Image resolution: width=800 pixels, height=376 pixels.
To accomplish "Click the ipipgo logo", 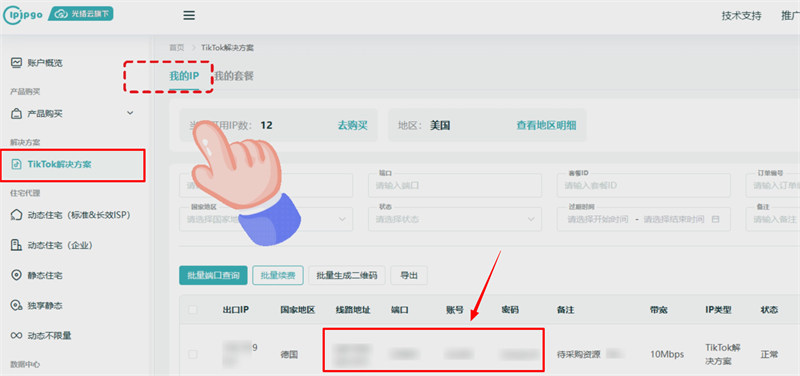I will coord(22,15).
